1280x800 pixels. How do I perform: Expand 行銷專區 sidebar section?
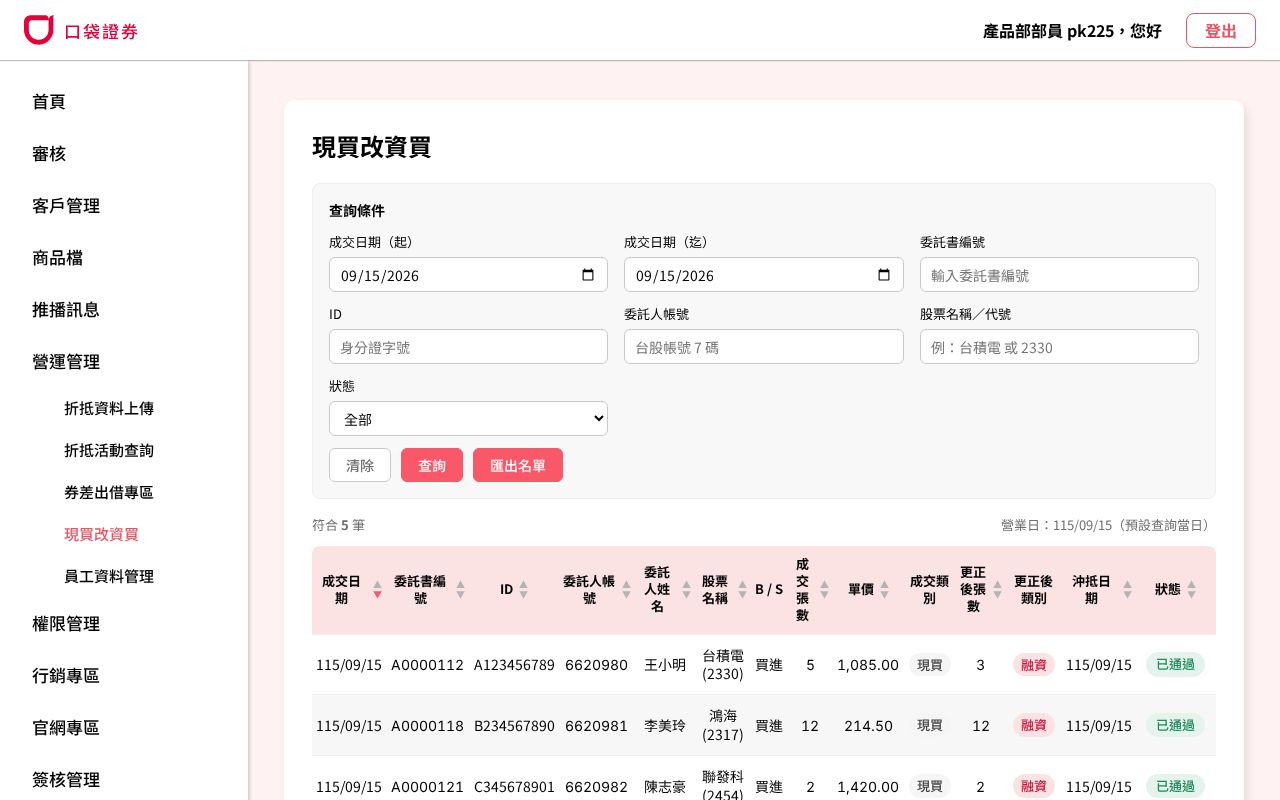pos(66,675)
